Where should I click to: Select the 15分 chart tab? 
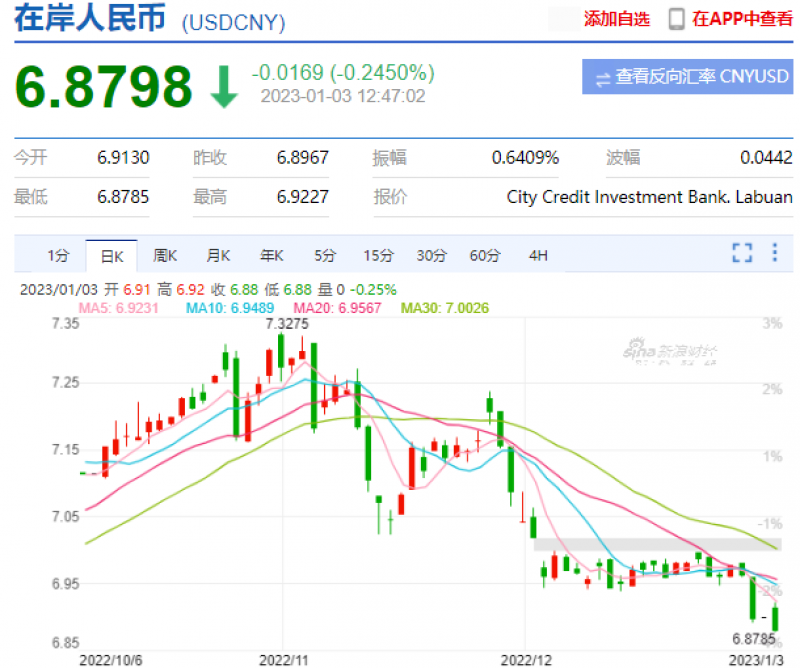point(378,255)
